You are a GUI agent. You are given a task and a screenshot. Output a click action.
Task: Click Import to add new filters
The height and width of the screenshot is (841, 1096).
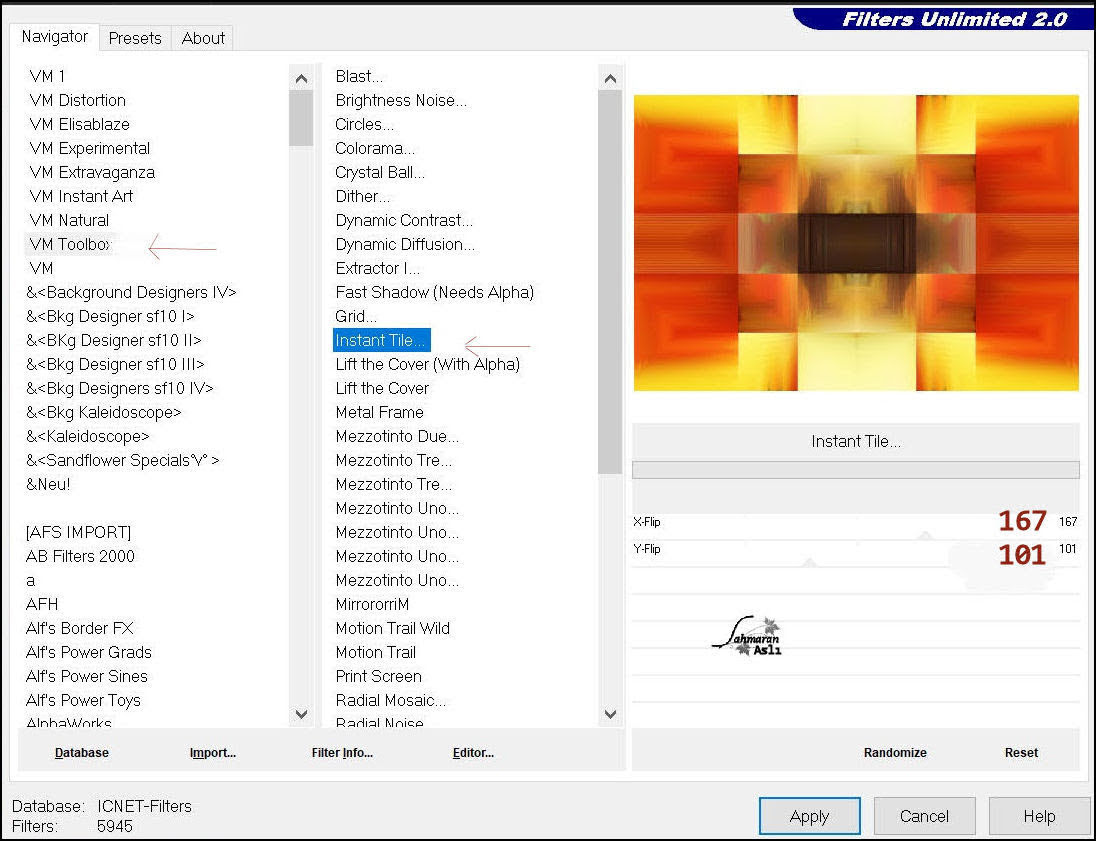pos(212,752)
